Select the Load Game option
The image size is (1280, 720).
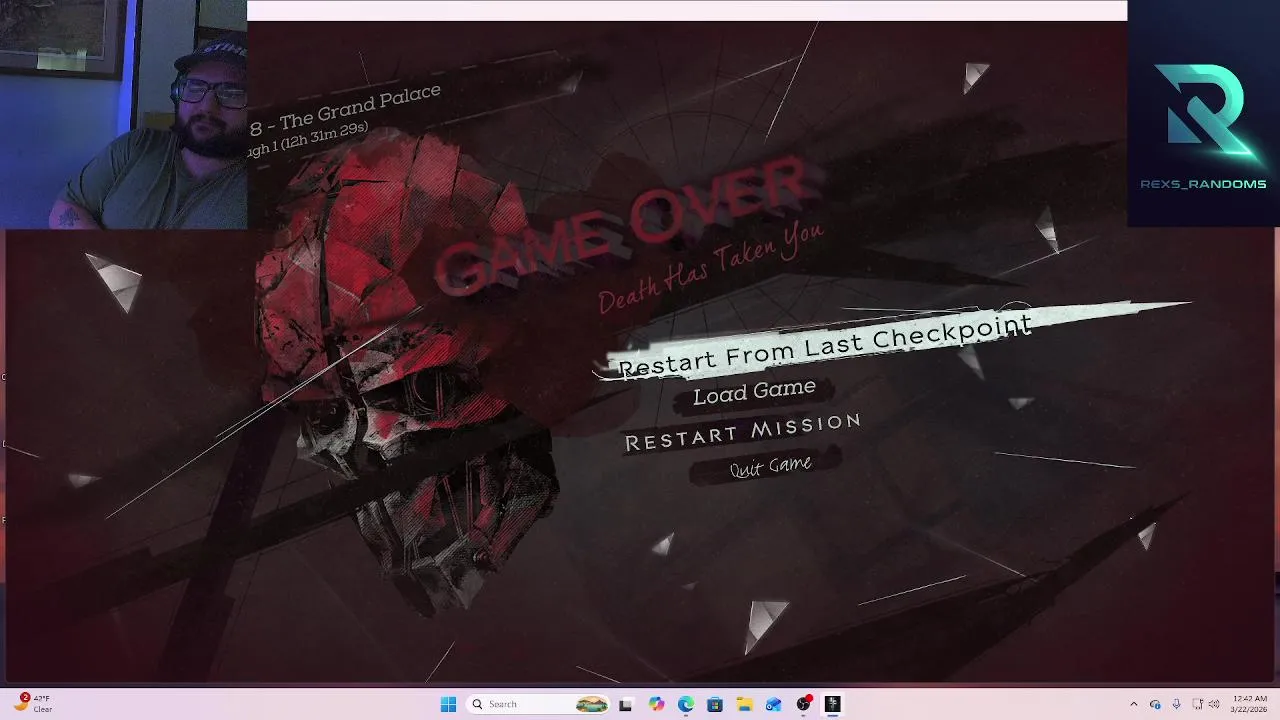point(754,391)
